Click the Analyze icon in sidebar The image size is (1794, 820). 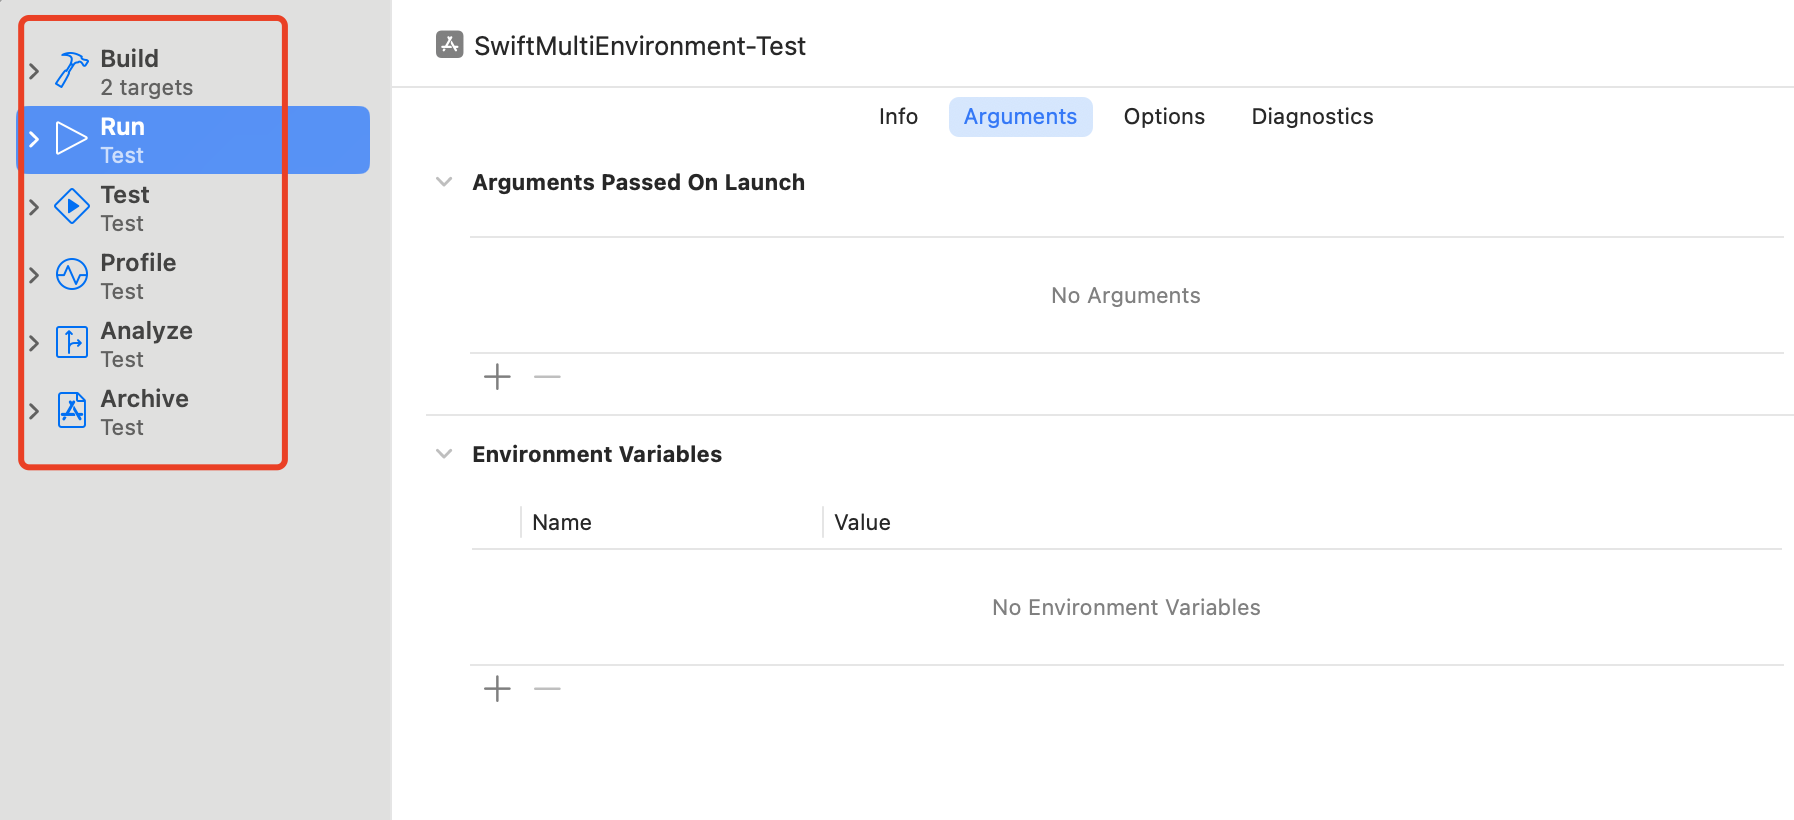pos(71,342)
